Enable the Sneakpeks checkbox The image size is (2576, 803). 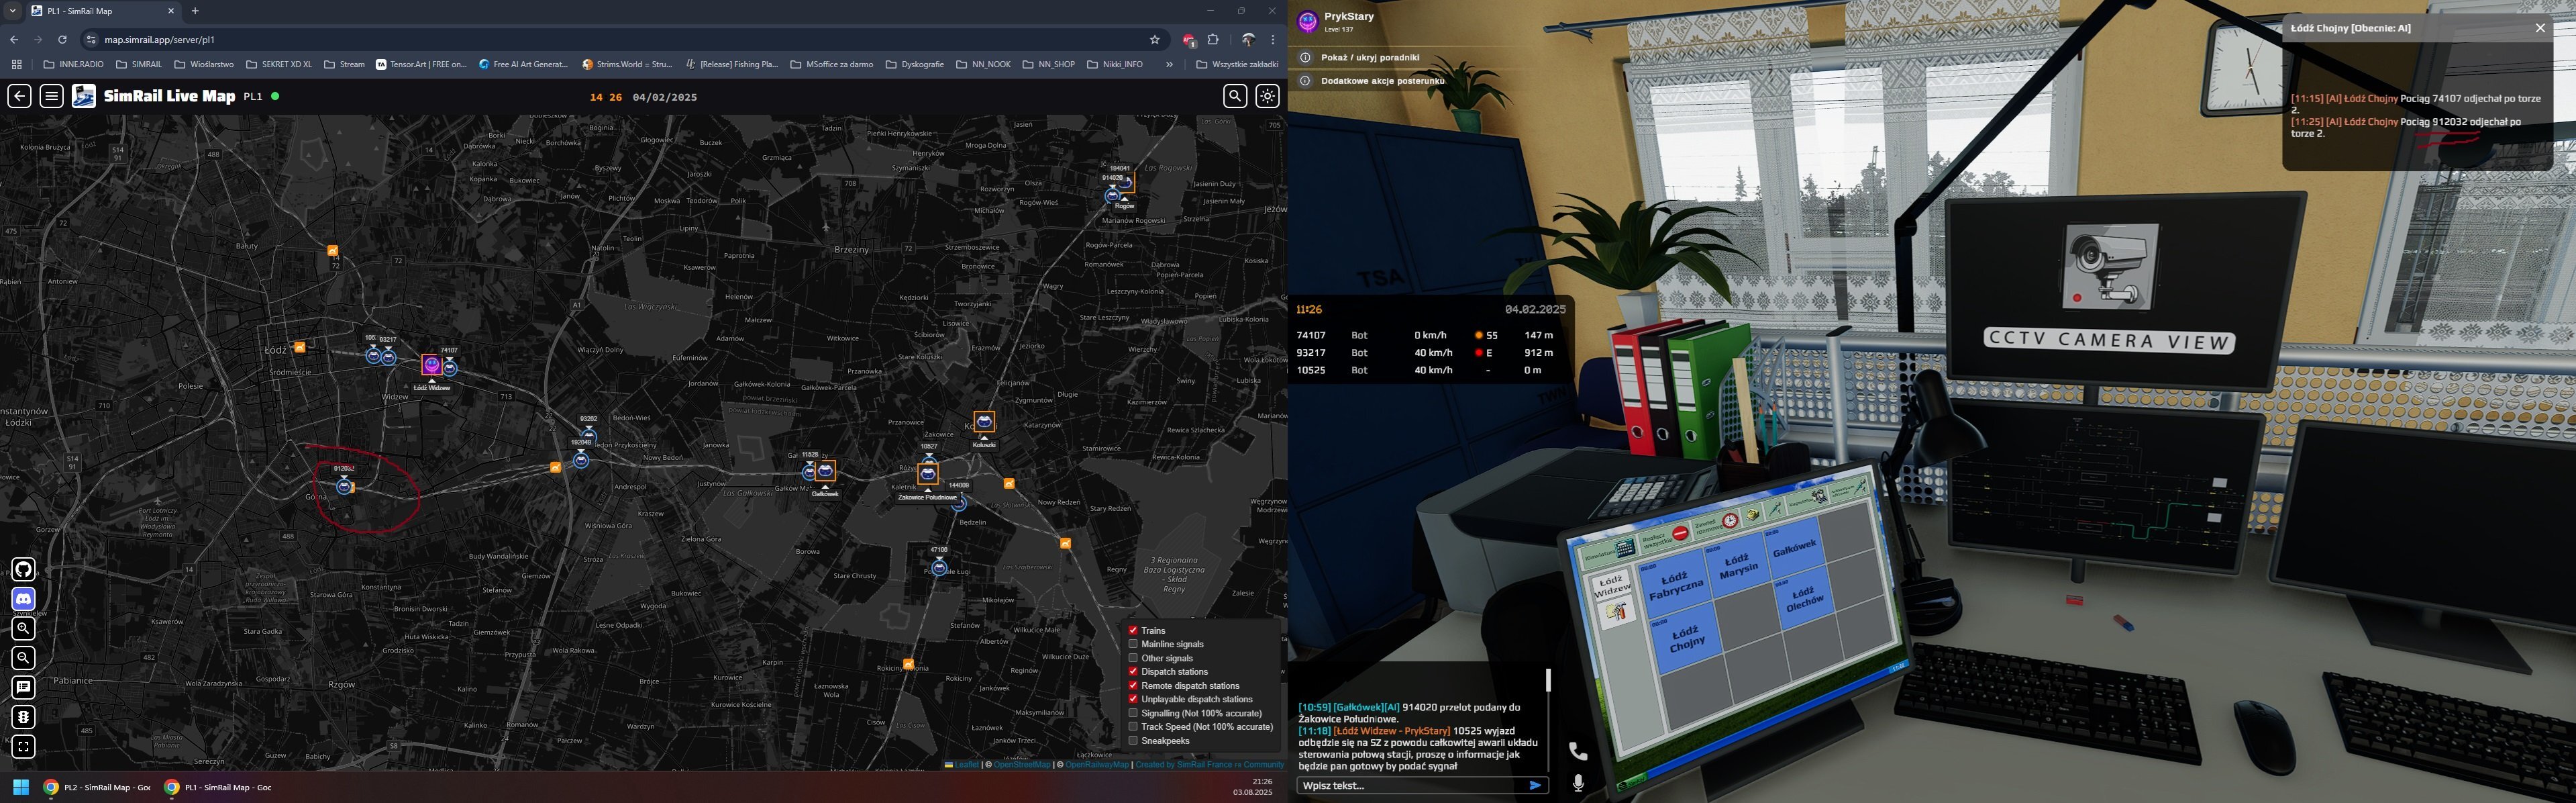point(1133,741)
